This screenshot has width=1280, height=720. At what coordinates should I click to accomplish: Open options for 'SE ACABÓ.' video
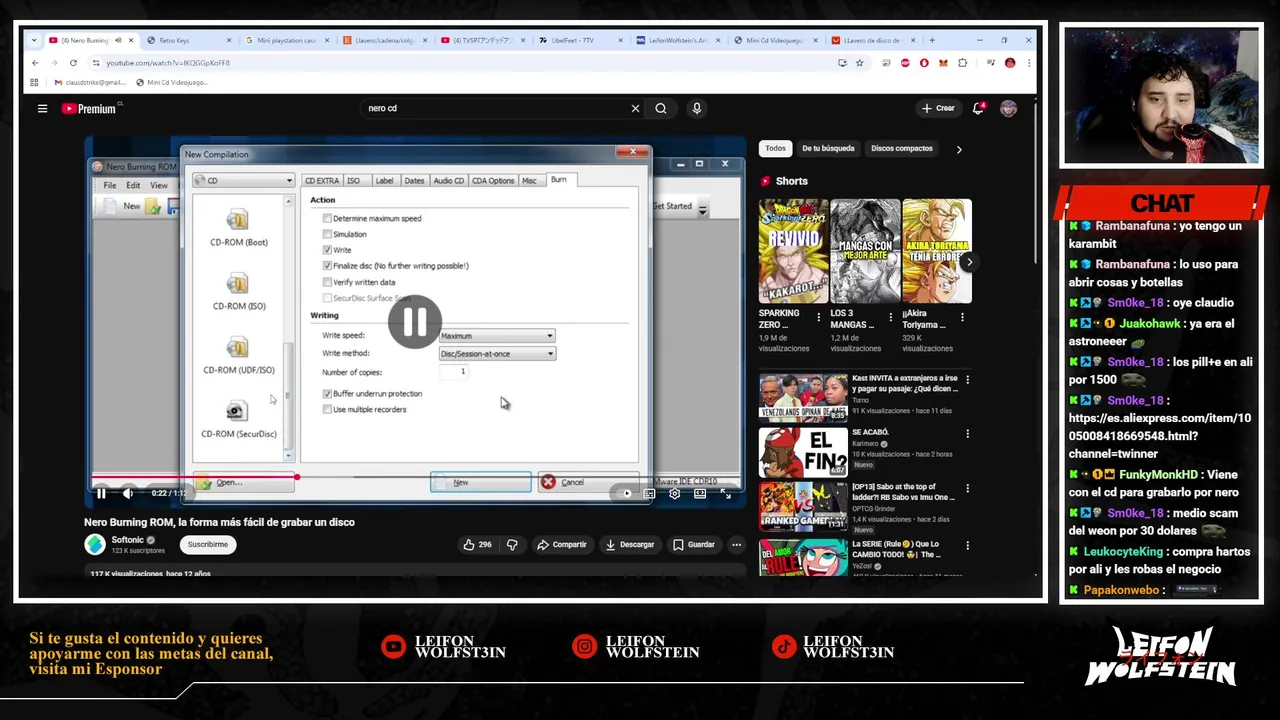coord(967,434)
